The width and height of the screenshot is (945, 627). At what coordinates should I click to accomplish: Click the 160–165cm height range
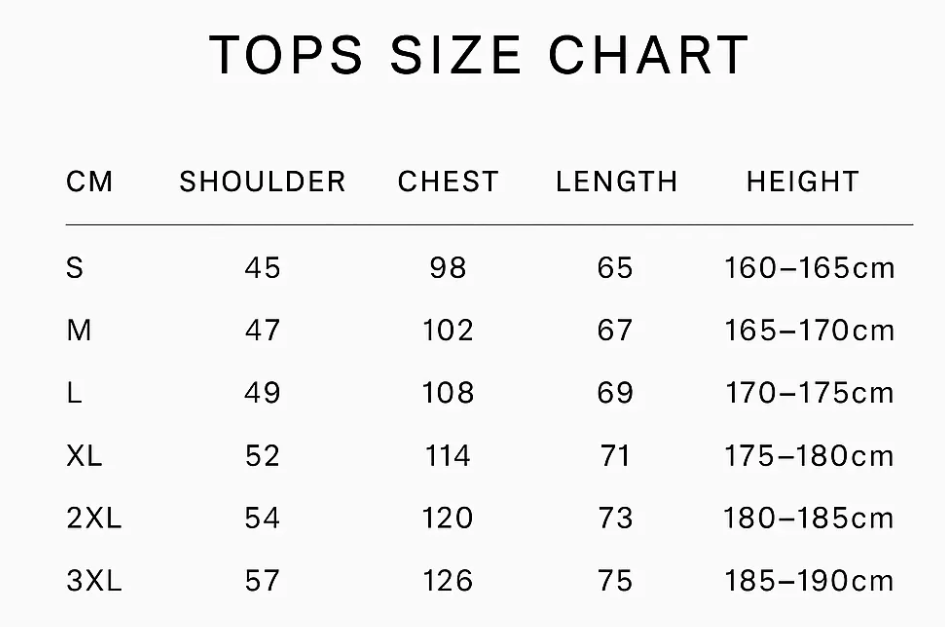pos(809,268)
